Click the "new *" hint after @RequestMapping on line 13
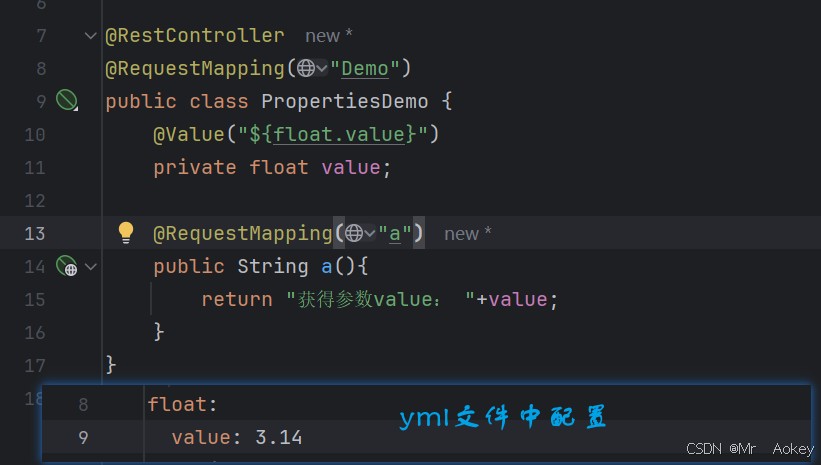 [468, 234]
